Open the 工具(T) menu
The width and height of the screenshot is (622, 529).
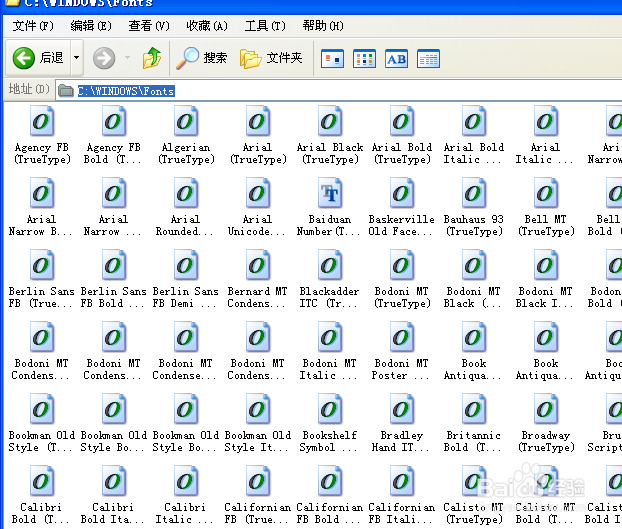pyautogui.click(x=265, y=26)
